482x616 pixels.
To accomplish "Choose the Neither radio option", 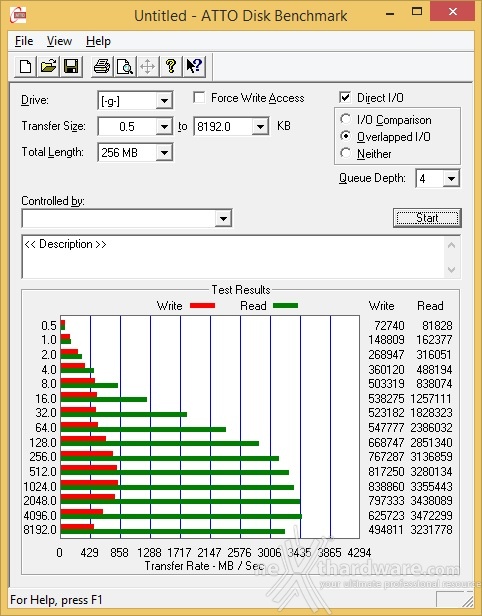I will (x=346, y=153).
